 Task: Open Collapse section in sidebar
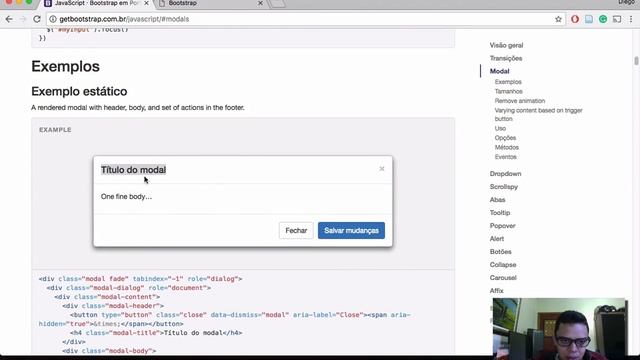click(503, 265)
